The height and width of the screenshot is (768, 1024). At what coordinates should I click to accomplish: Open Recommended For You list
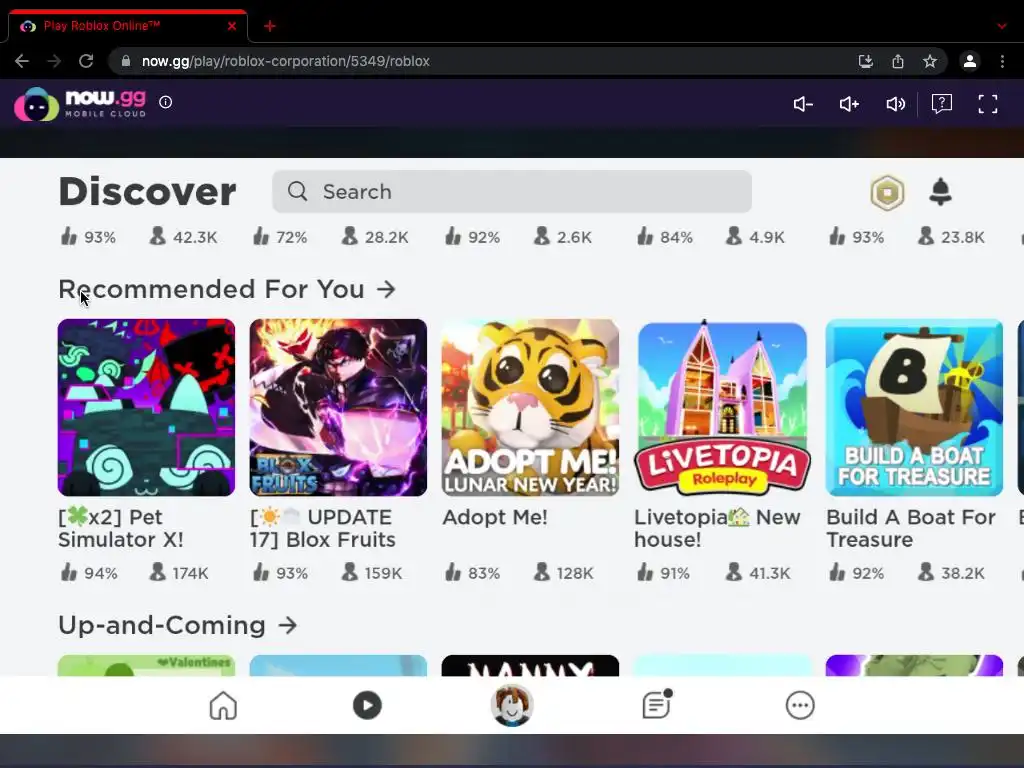227,289
